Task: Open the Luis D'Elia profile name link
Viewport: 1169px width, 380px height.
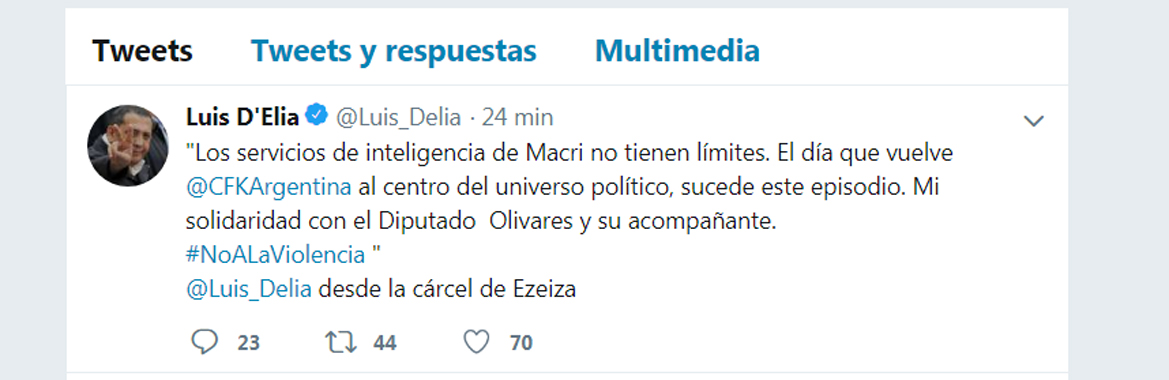Action: click(x=242, y=116)
